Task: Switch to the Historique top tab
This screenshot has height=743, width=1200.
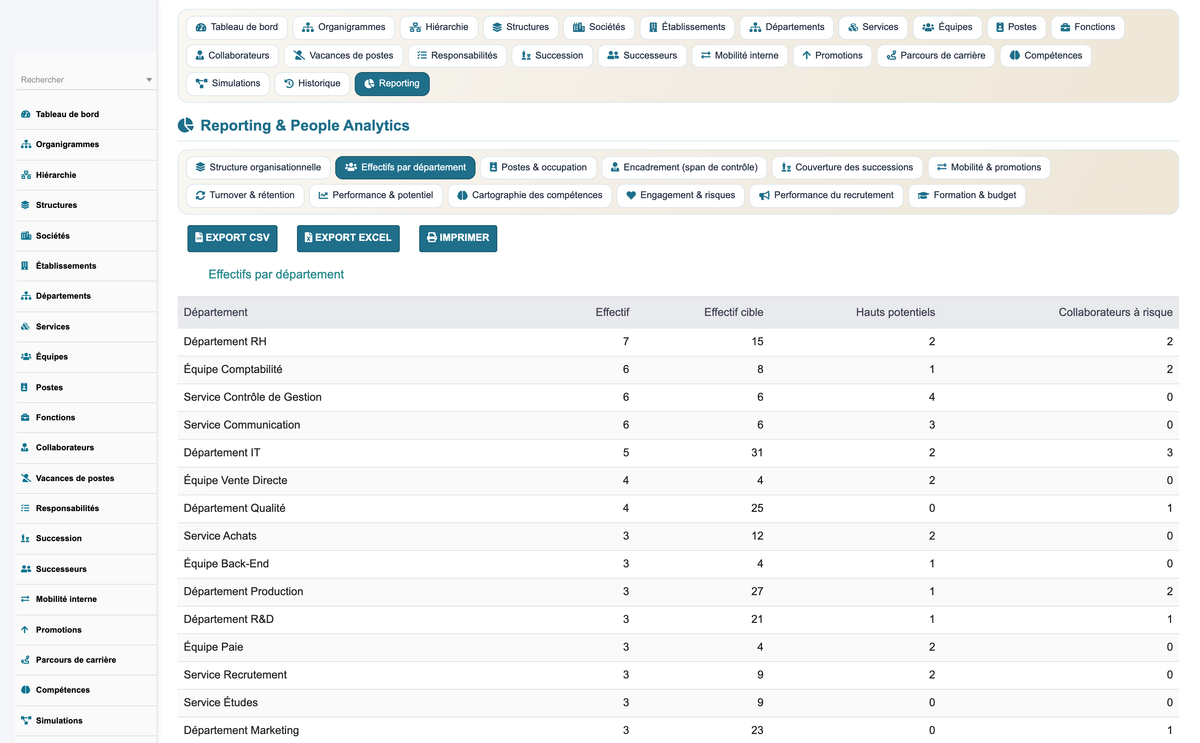Action: pyautogui.click(x=312, y=84)
